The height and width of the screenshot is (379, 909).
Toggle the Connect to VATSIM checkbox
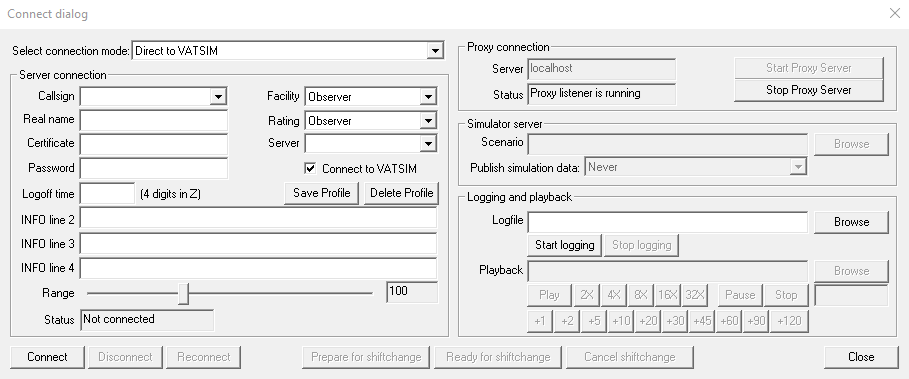pos(311,169)
